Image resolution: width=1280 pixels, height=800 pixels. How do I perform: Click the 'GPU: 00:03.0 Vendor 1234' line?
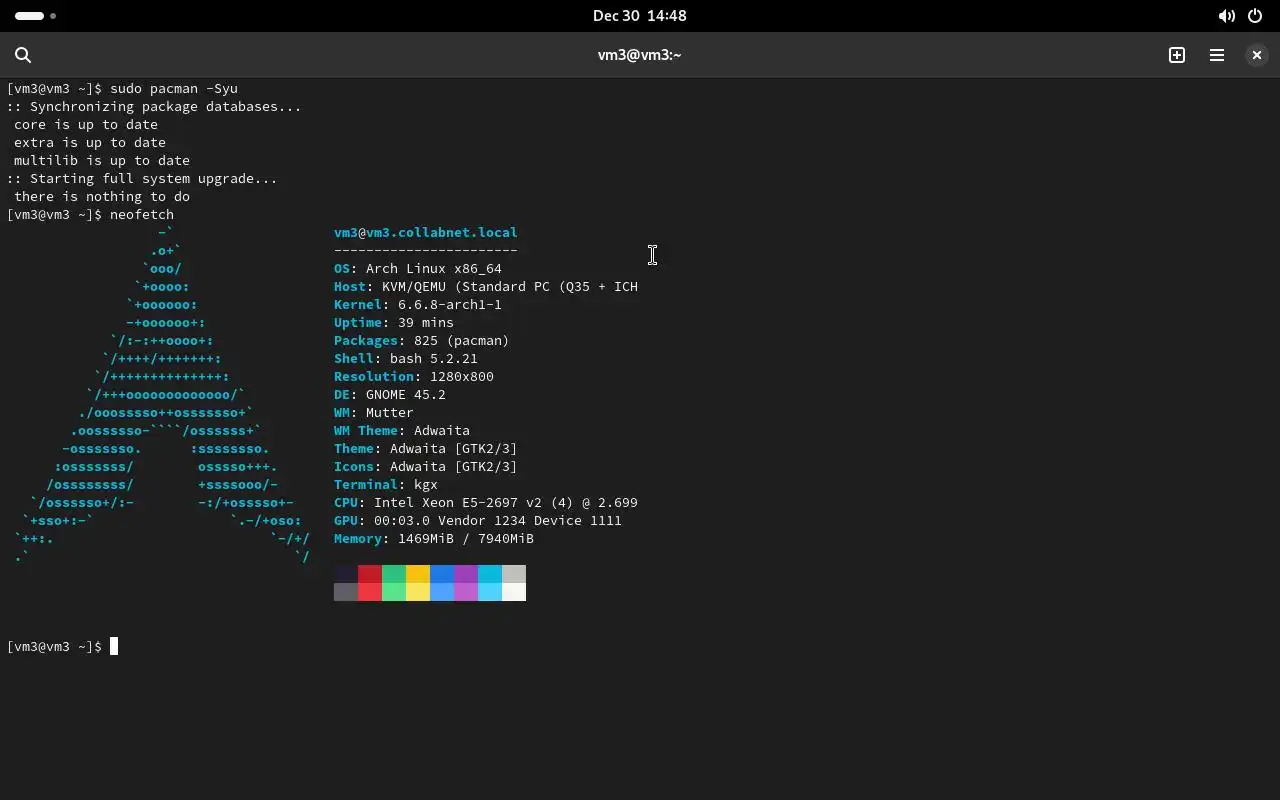[478, 520]
